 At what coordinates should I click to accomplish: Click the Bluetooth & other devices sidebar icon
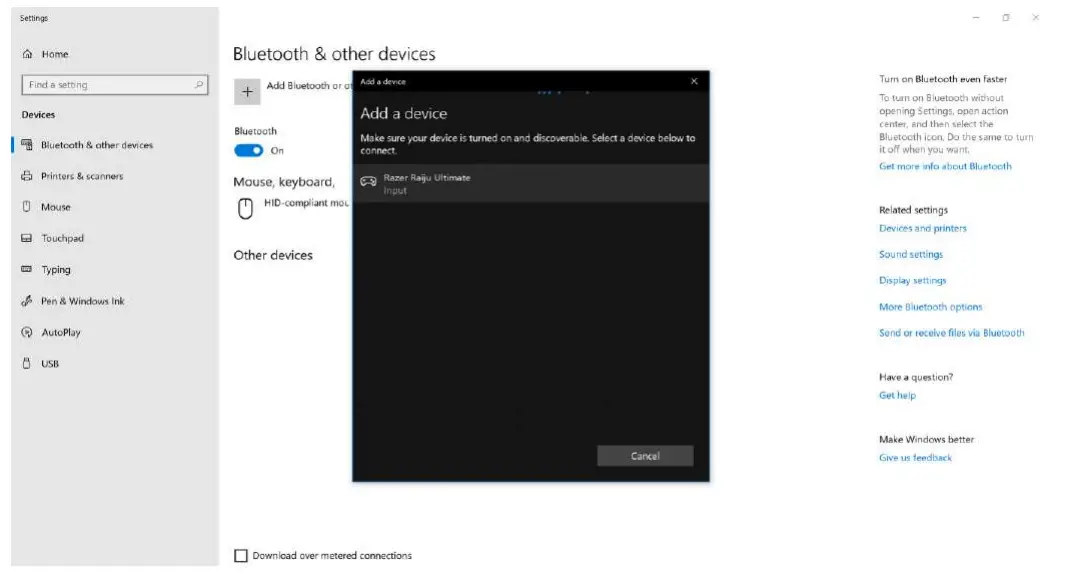click(27, 145)
